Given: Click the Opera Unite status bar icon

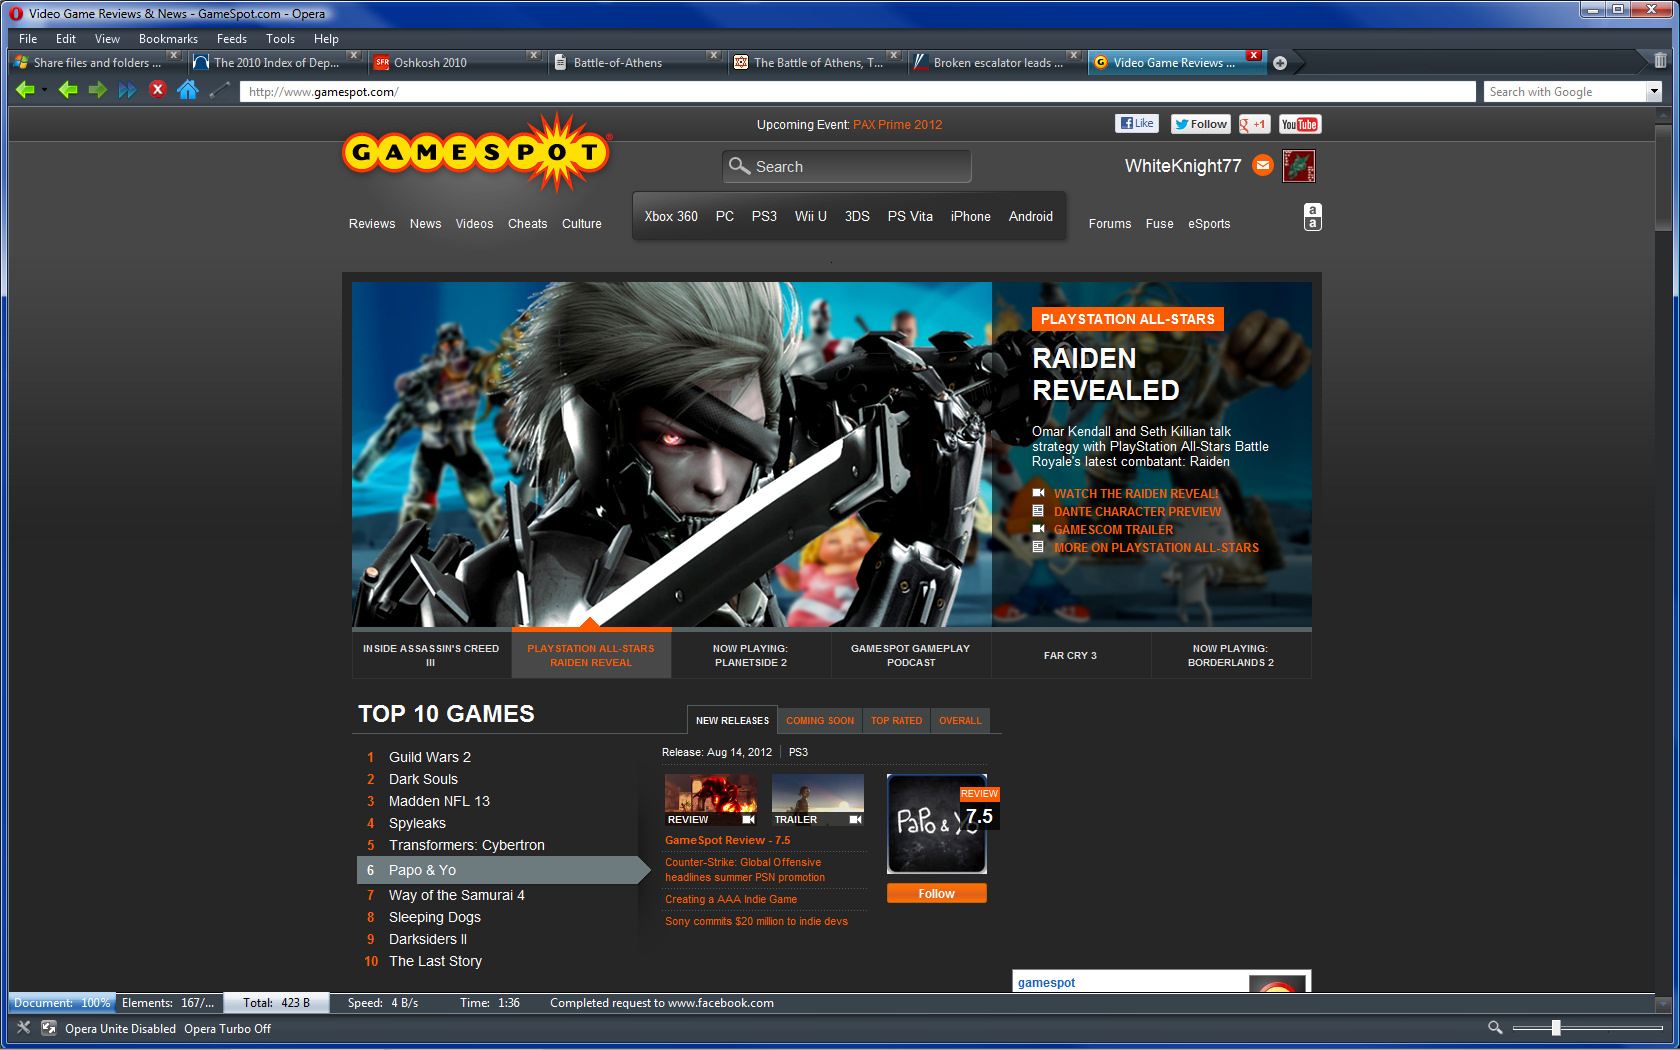Looking at the screenshot, I should pos(48,1027).
